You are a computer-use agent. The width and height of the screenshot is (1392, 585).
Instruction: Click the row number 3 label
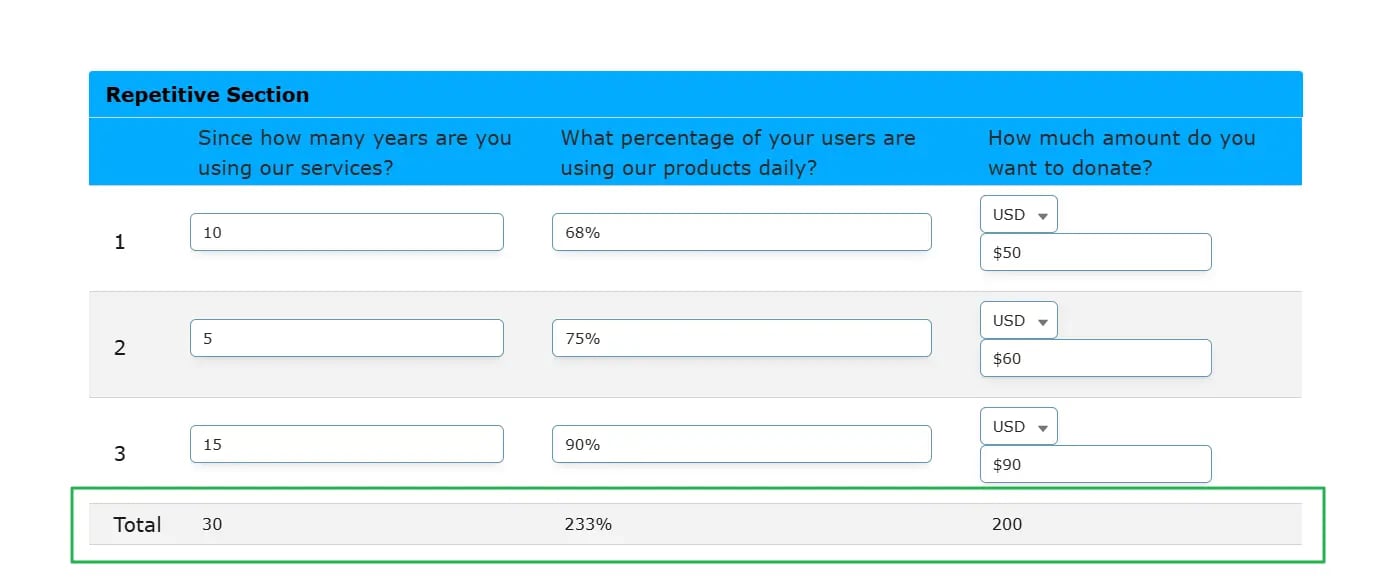pyautogui.click(x=120, y=454)
